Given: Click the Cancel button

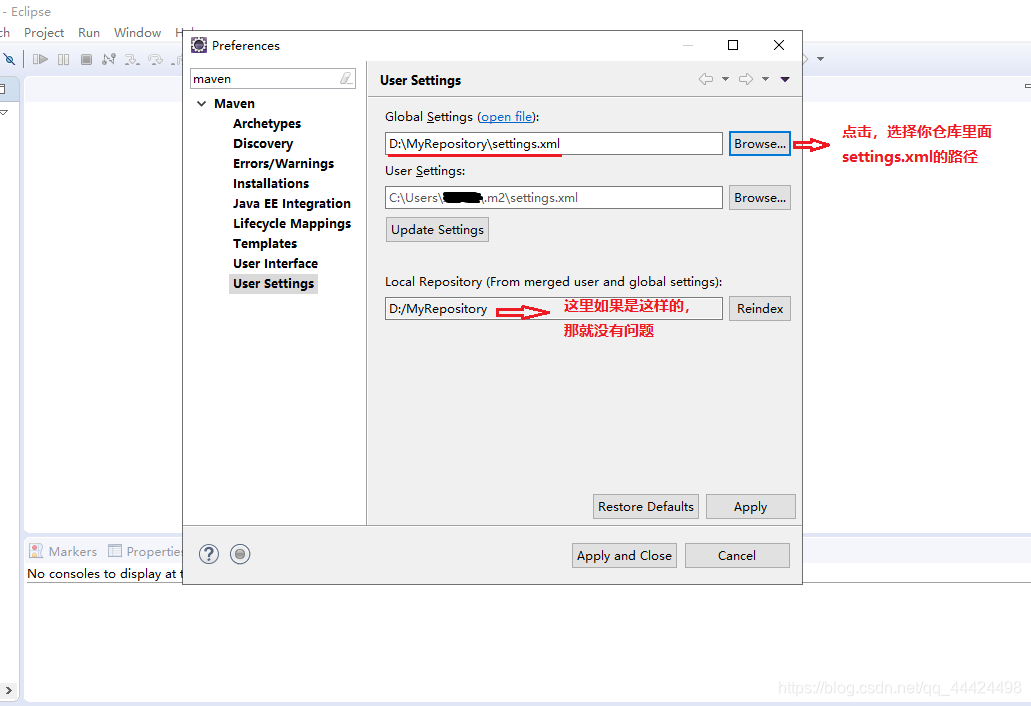Looking at the screenshot, I should click(737, 555).
